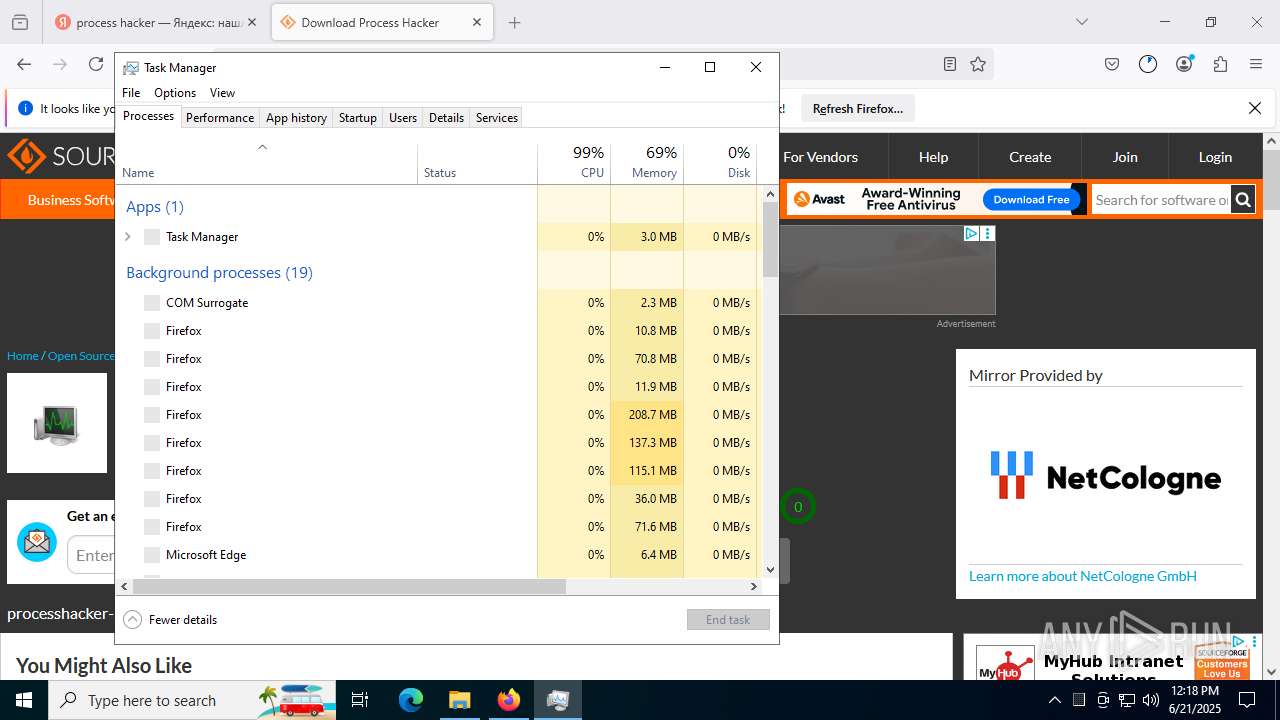Switch to the Details tab
This screenshot has width=1280, height=720.
[446, 118]
